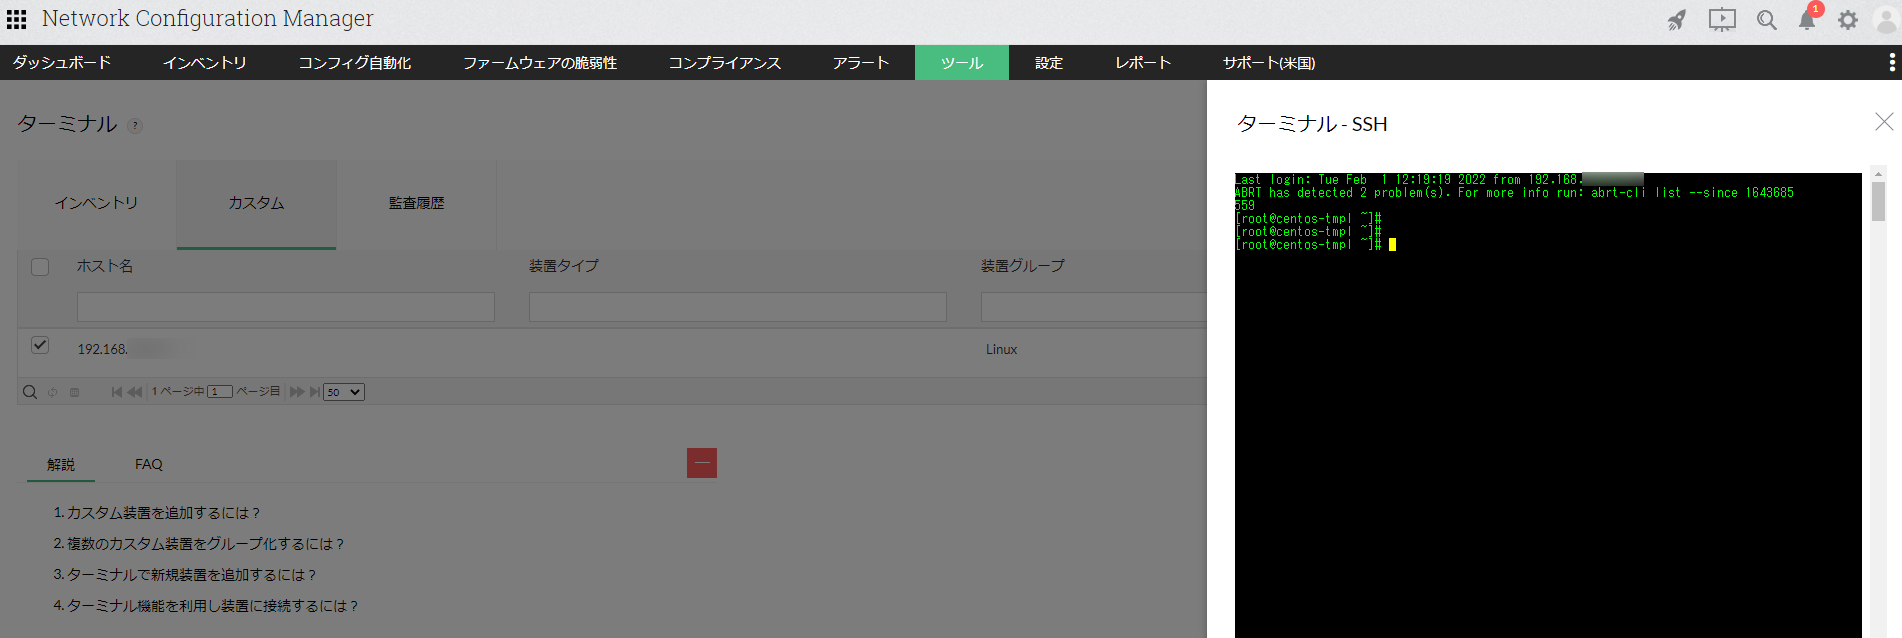Open the vertical three-dot overflow menu
Image resolution: width=1902 pixels, height=638 pixels.
(1892, 62)
